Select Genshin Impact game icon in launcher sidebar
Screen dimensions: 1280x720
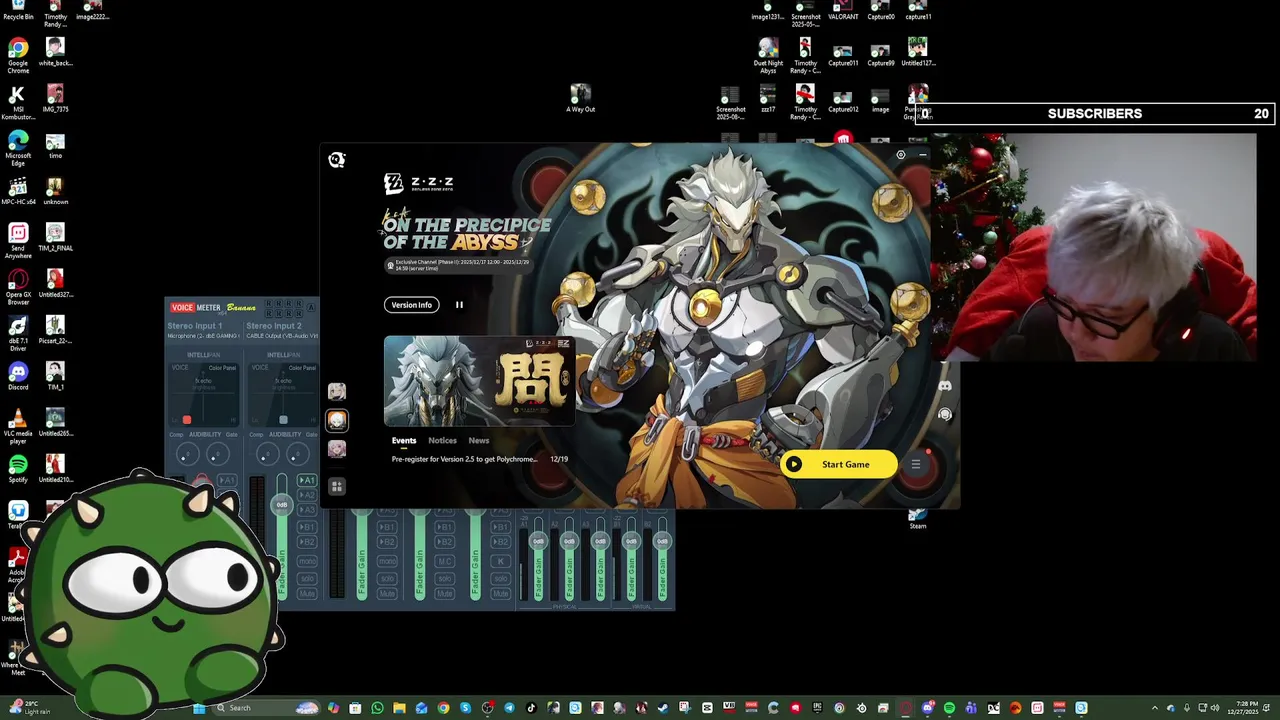337,391
